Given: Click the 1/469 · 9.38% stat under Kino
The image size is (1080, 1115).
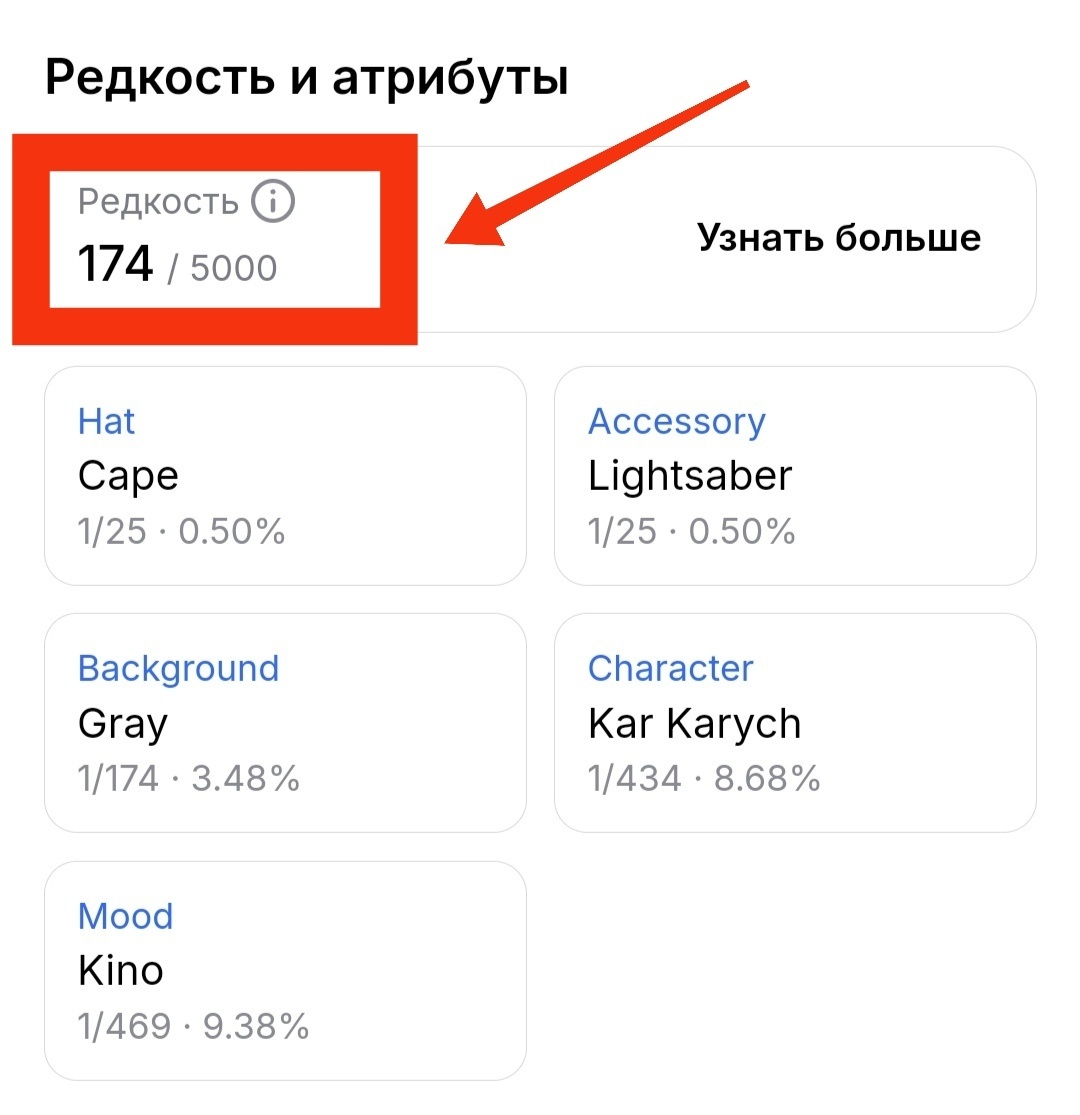Looking at the screenshot, I should click(x=194, y=1025).
